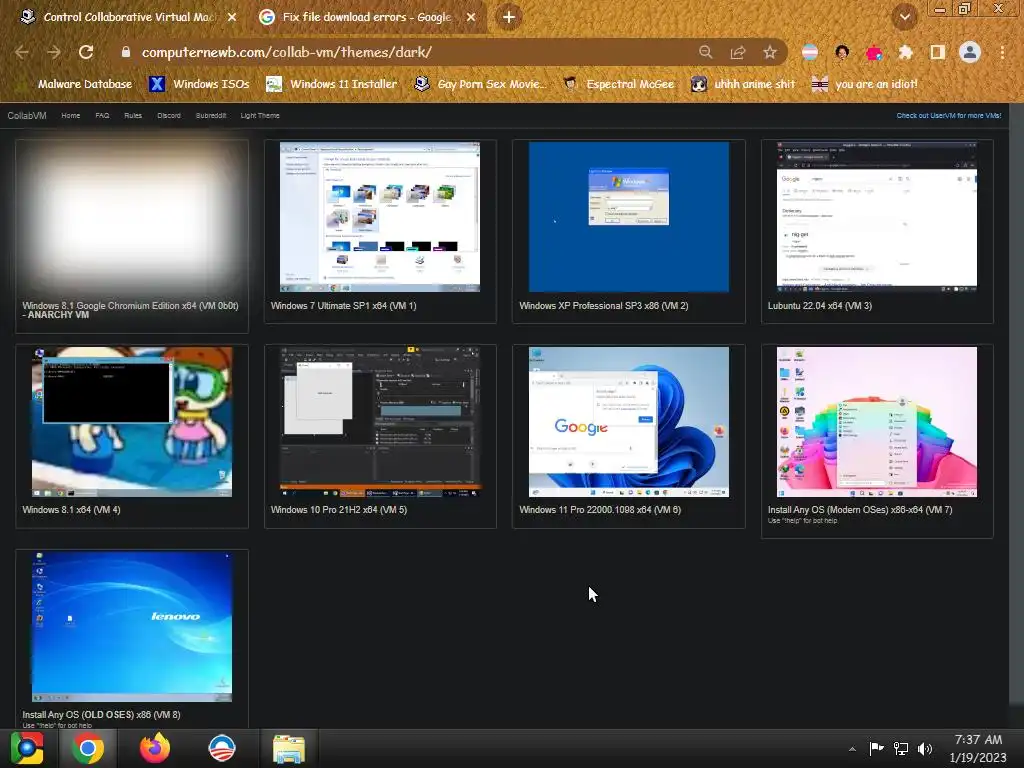Open the Chrome profile avatar icon
Image resolution: width=1024 pixels, height=768 pixels.
coord(970,52)
